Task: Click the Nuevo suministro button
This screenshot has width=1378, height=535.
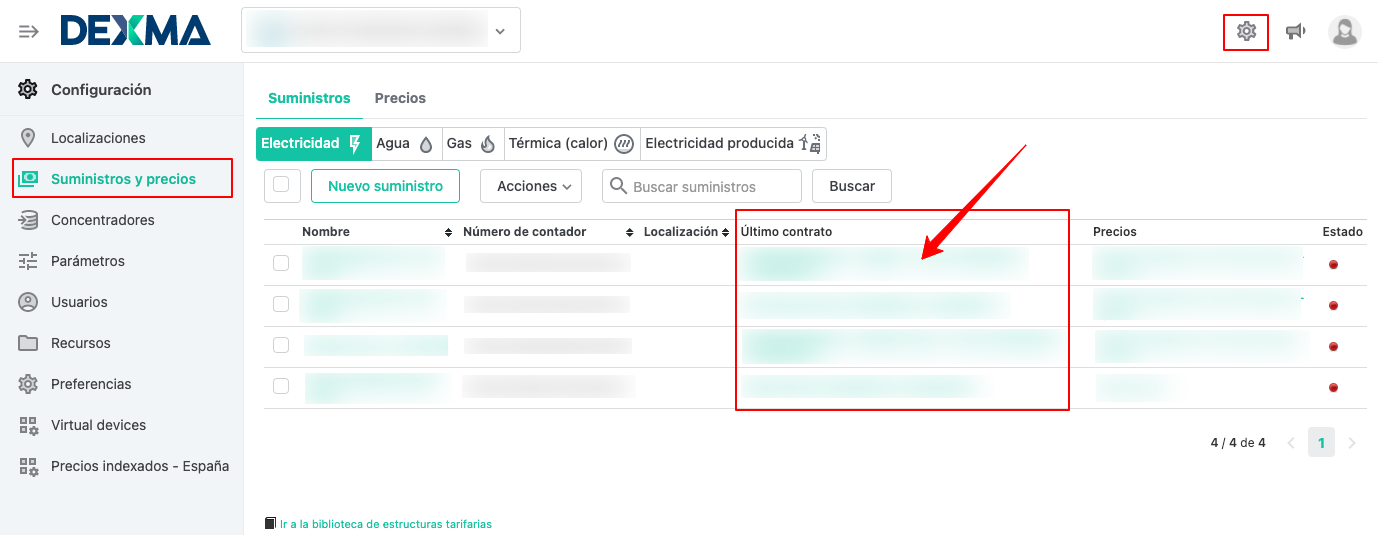Action: (x=385, y=186)
